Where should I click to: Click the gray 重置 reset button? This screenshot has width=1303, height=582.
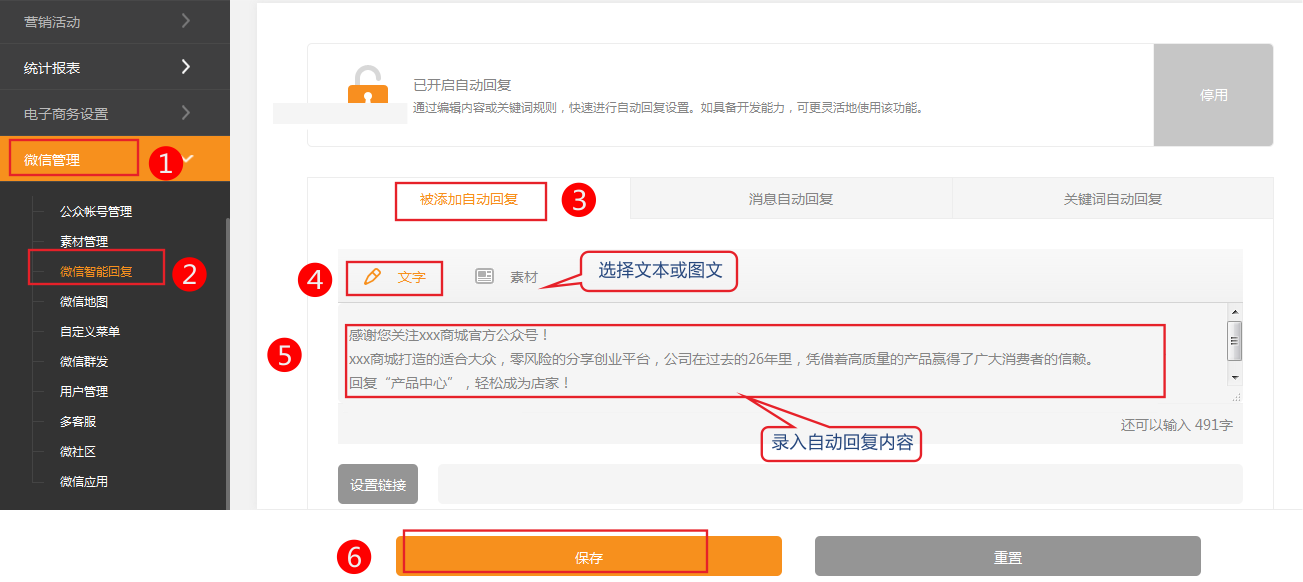click(1007, 557)
